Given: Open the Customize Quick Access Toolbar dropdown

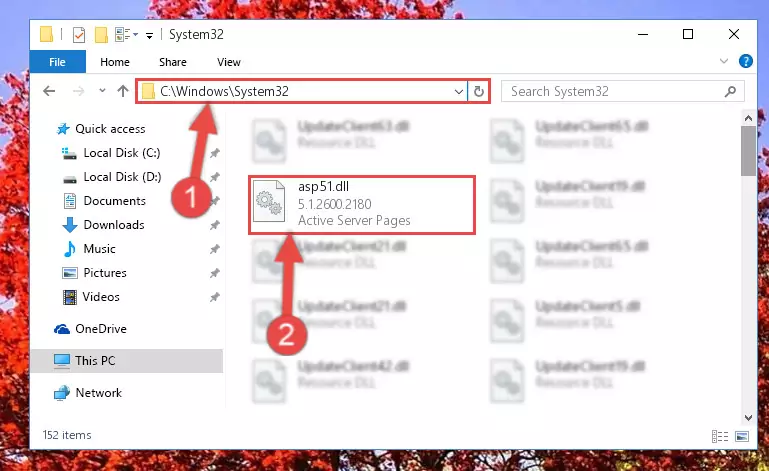Looking at the screenshot, I should click(x=149, y=35).
